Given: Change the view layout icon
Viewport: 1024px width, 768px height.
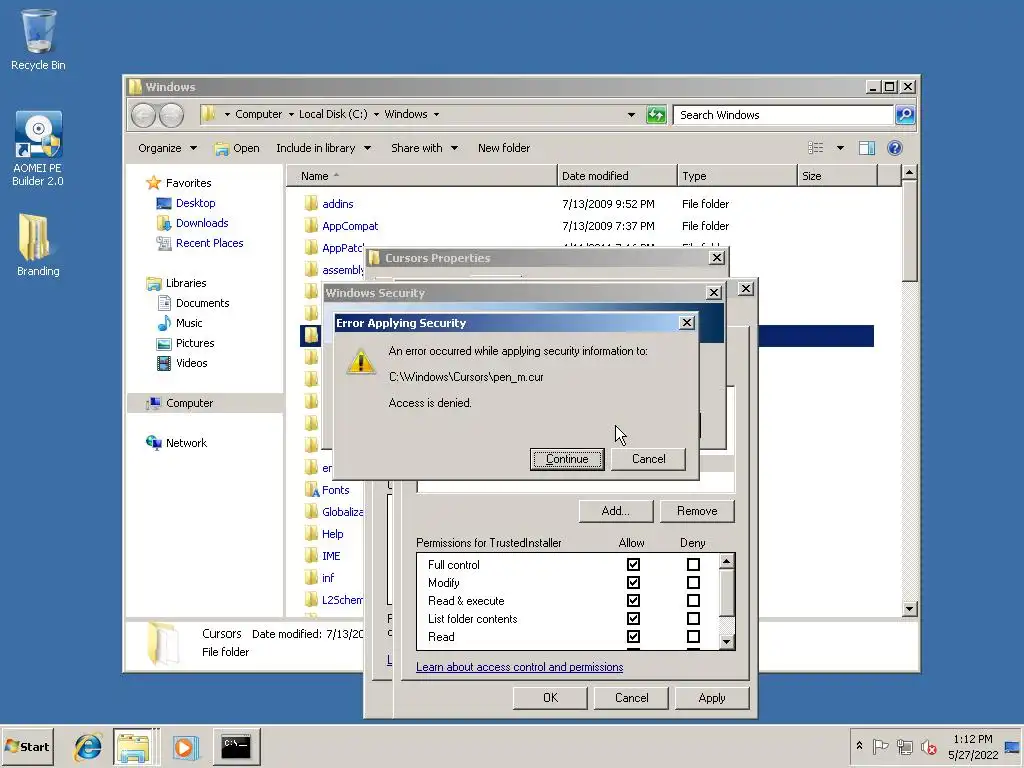Looking at the screenshot, I should click(x=816, y=148).
